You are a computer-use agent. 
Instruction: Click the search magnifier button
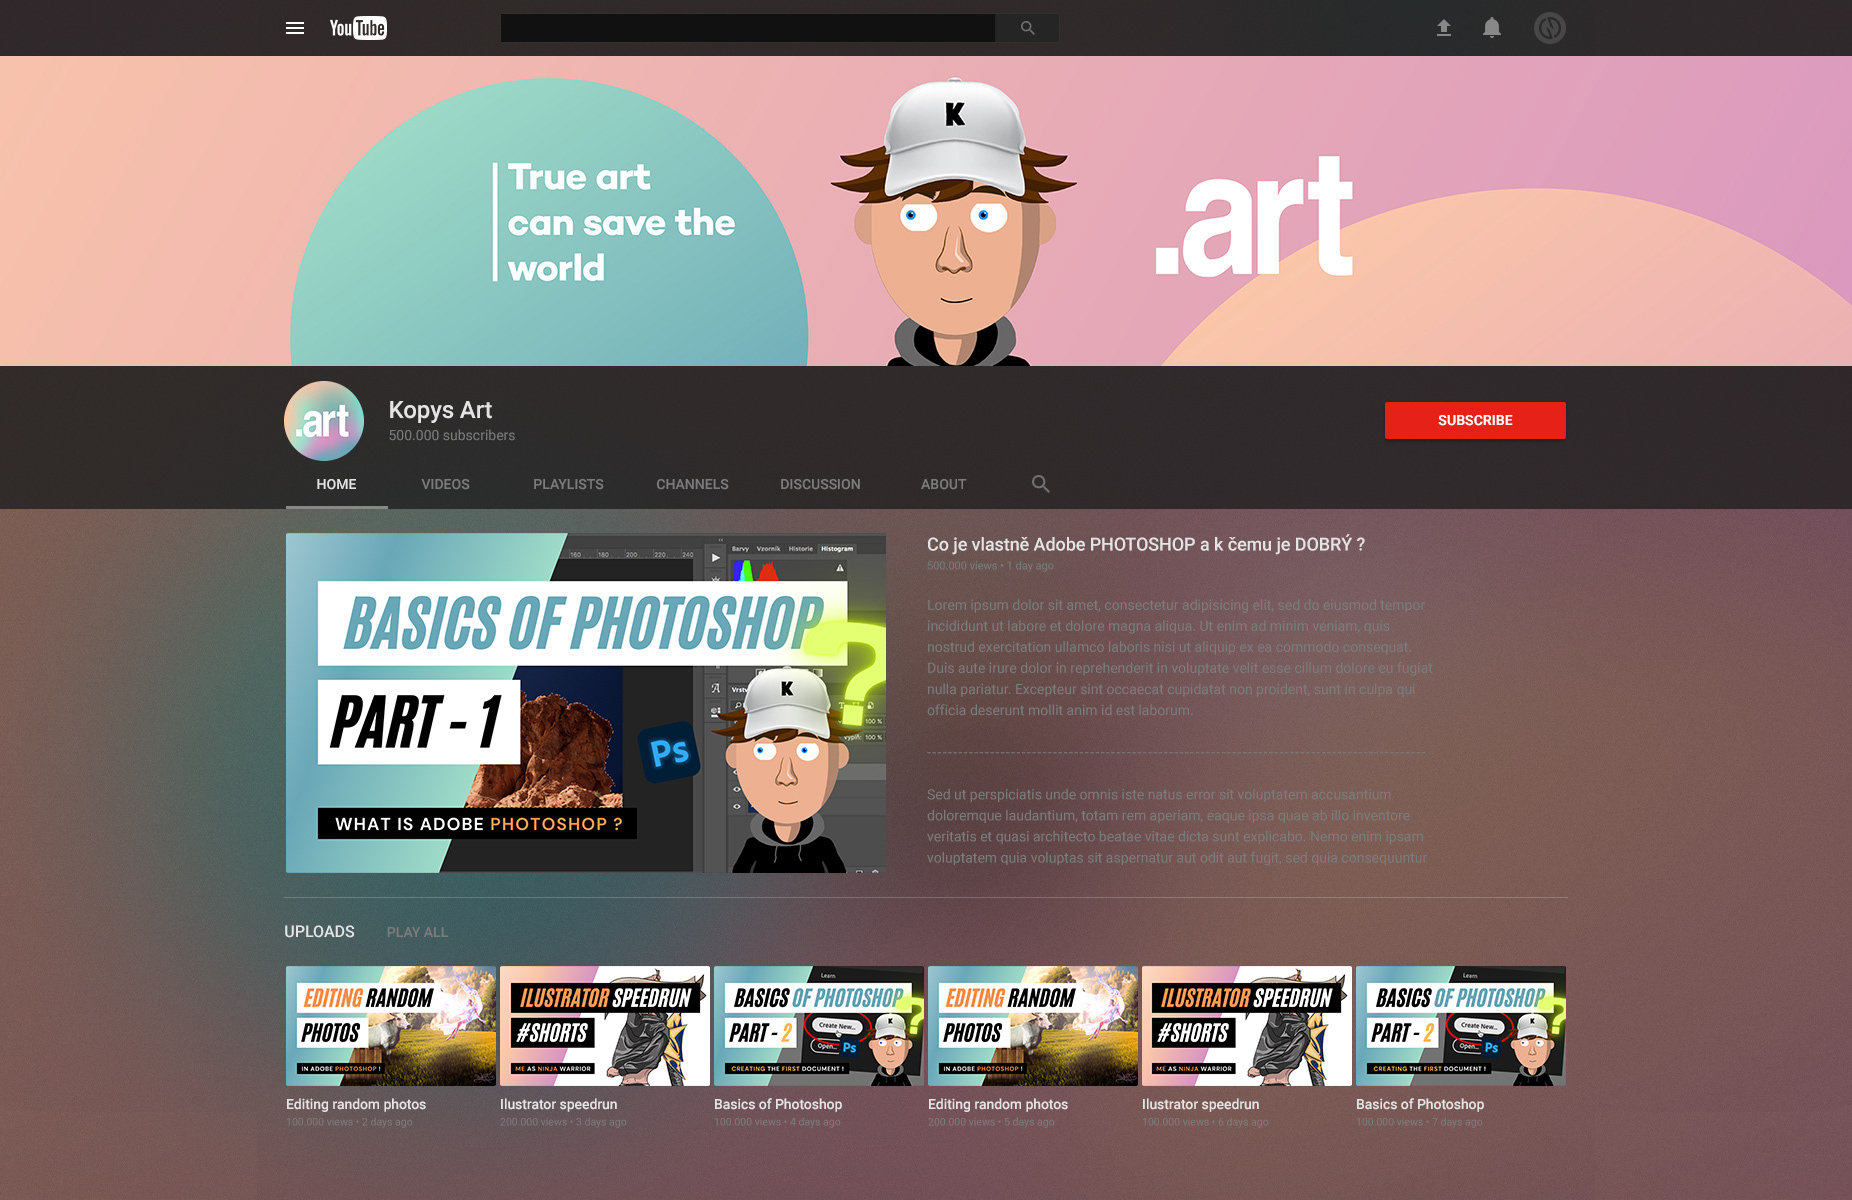(x=1027, y=28)
